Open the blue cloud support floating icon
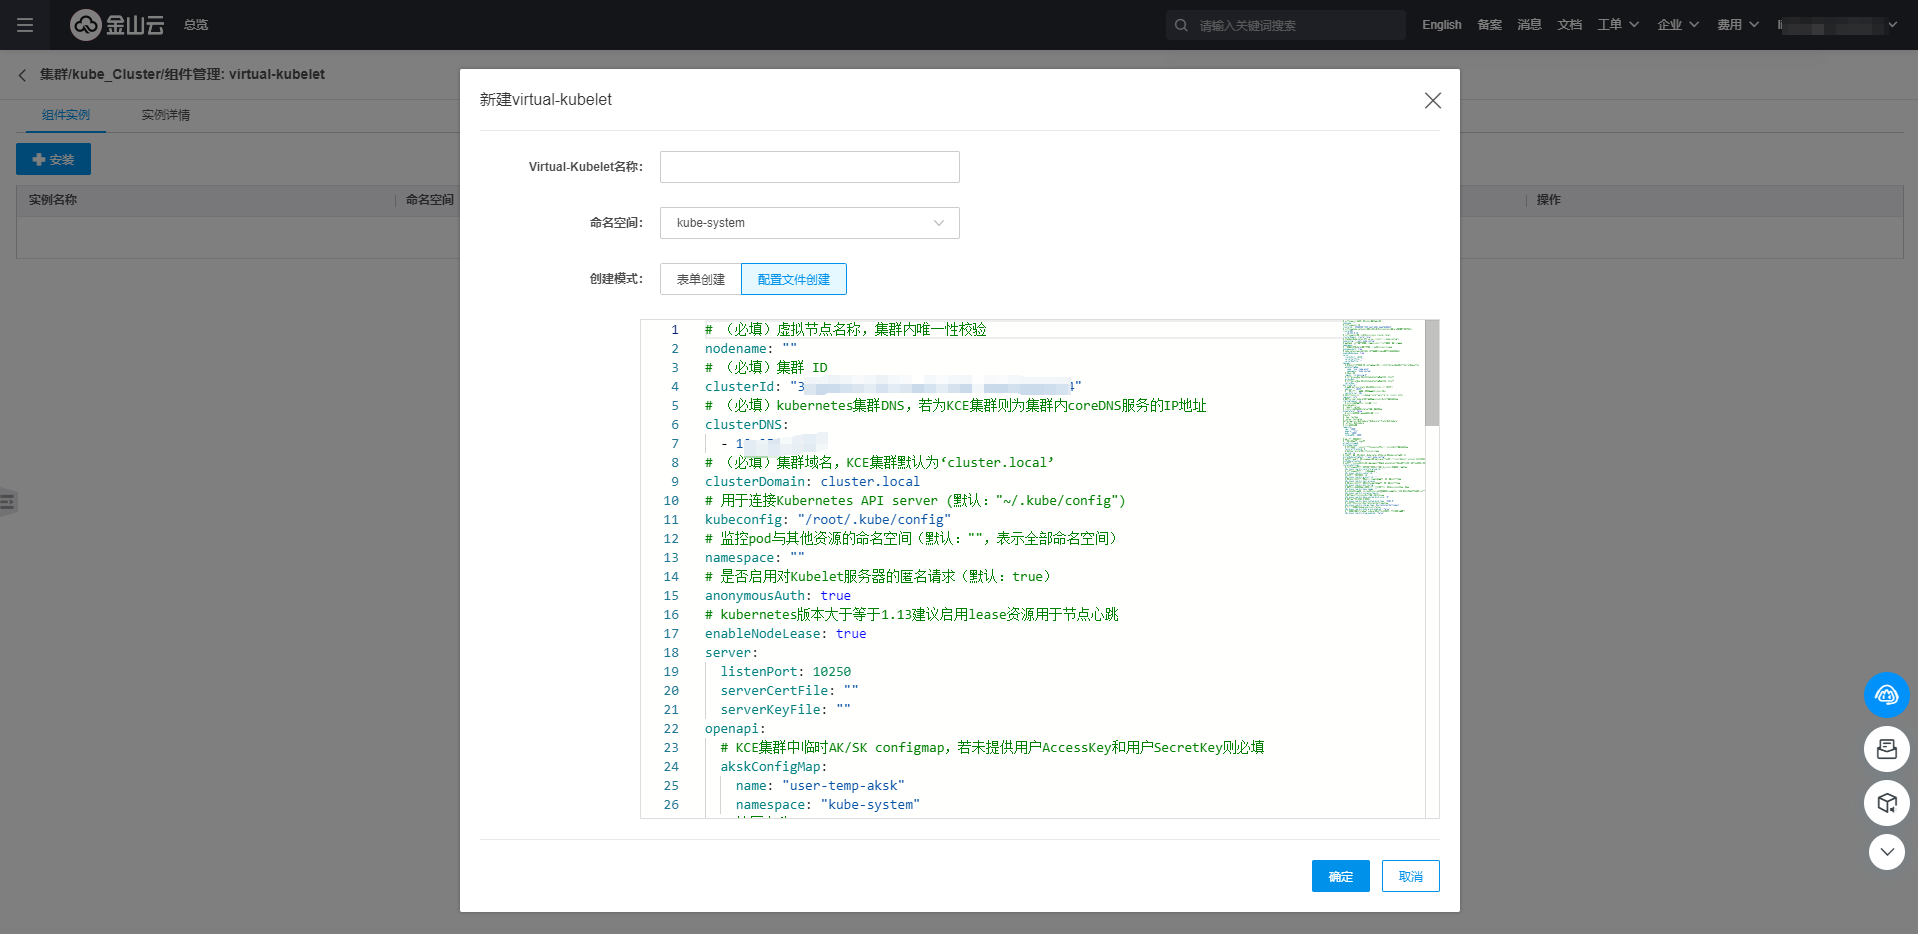The image size is (1918, 934). tap(1886, 695)
